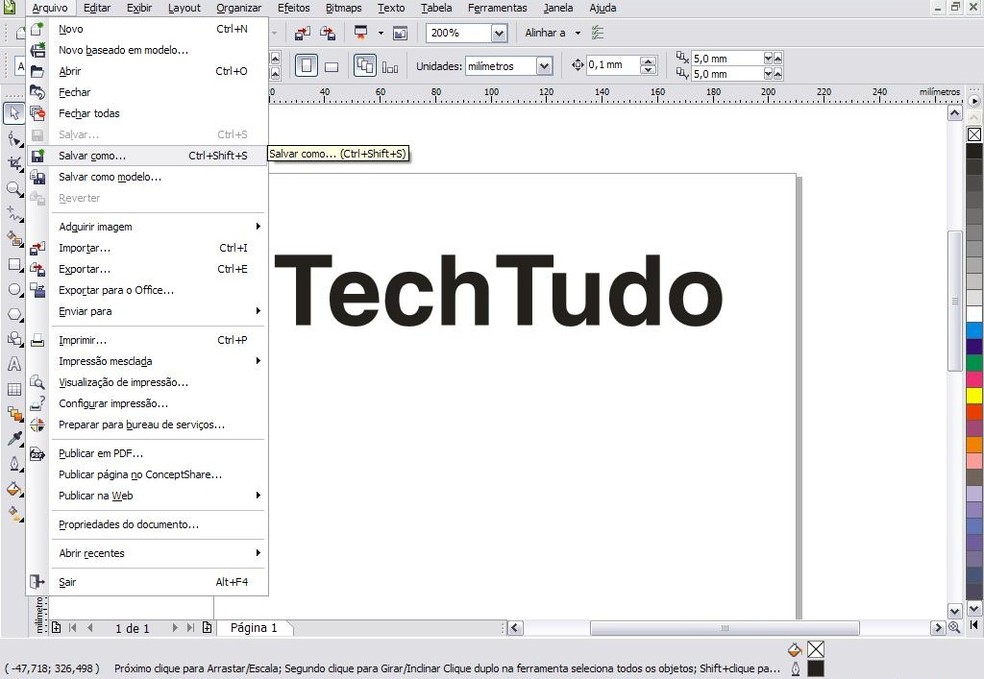
Task: Select the Interactive fill tool
Action: (x=14, y=514)
